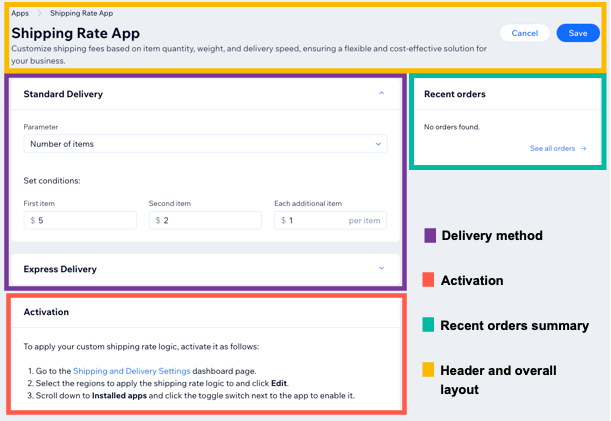Click the Shipping Rate App breadcrumb item
611x421 pixels.
click(x=81, y=13)
